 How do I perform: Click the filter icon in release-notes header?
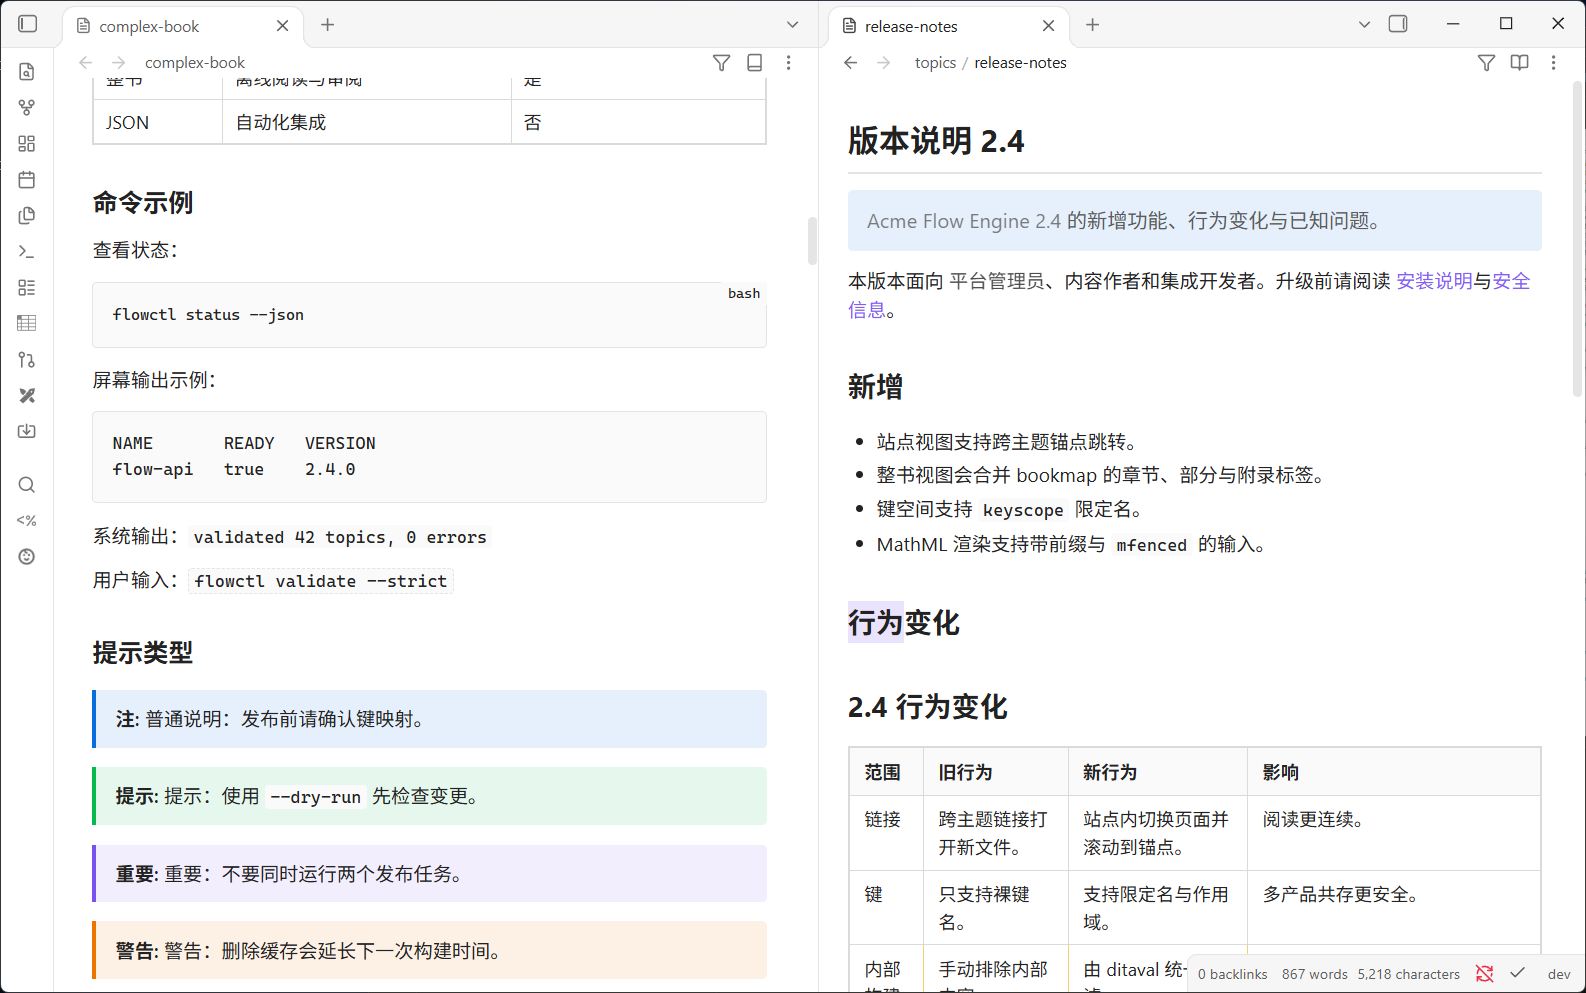pos(1487,63)
